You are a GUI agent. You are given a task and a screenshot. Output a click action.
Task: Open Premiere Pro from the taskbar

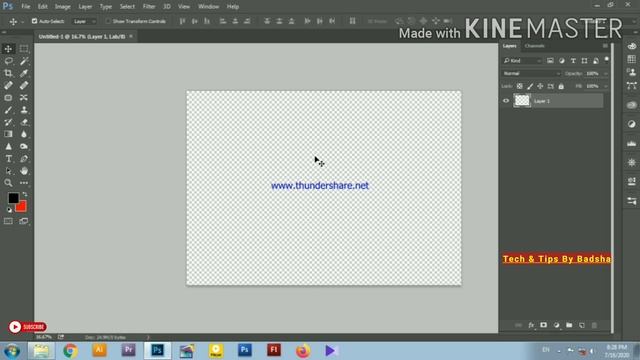(128, 351)
